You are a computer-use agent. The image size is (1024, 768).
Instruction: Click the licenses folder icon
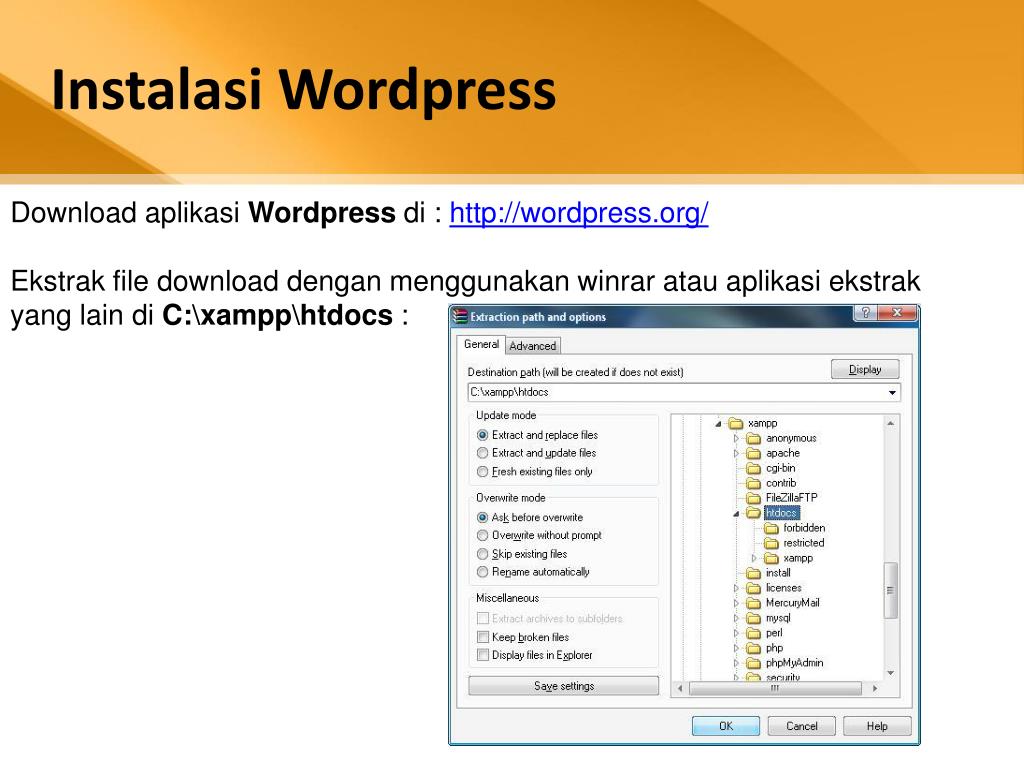(754, 588)
